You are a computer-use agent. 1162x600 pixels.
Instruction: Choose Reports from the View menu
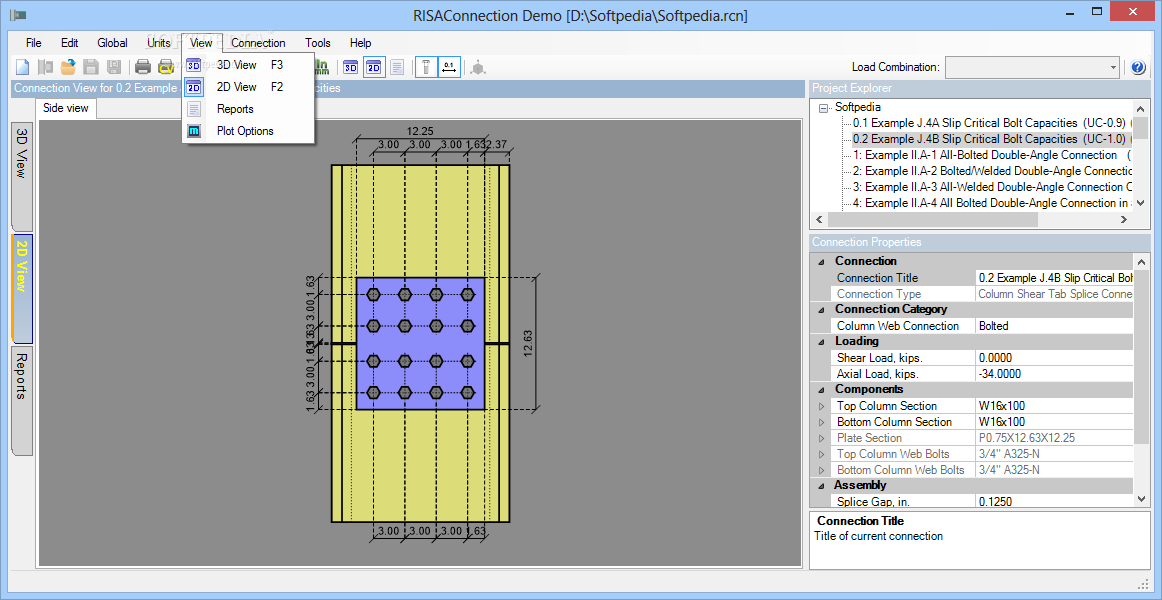249,110
